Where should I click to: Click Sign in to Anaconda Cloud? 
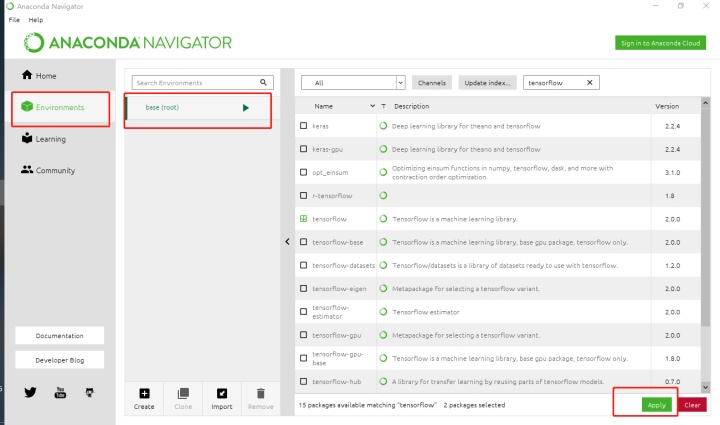coord(660,43)
